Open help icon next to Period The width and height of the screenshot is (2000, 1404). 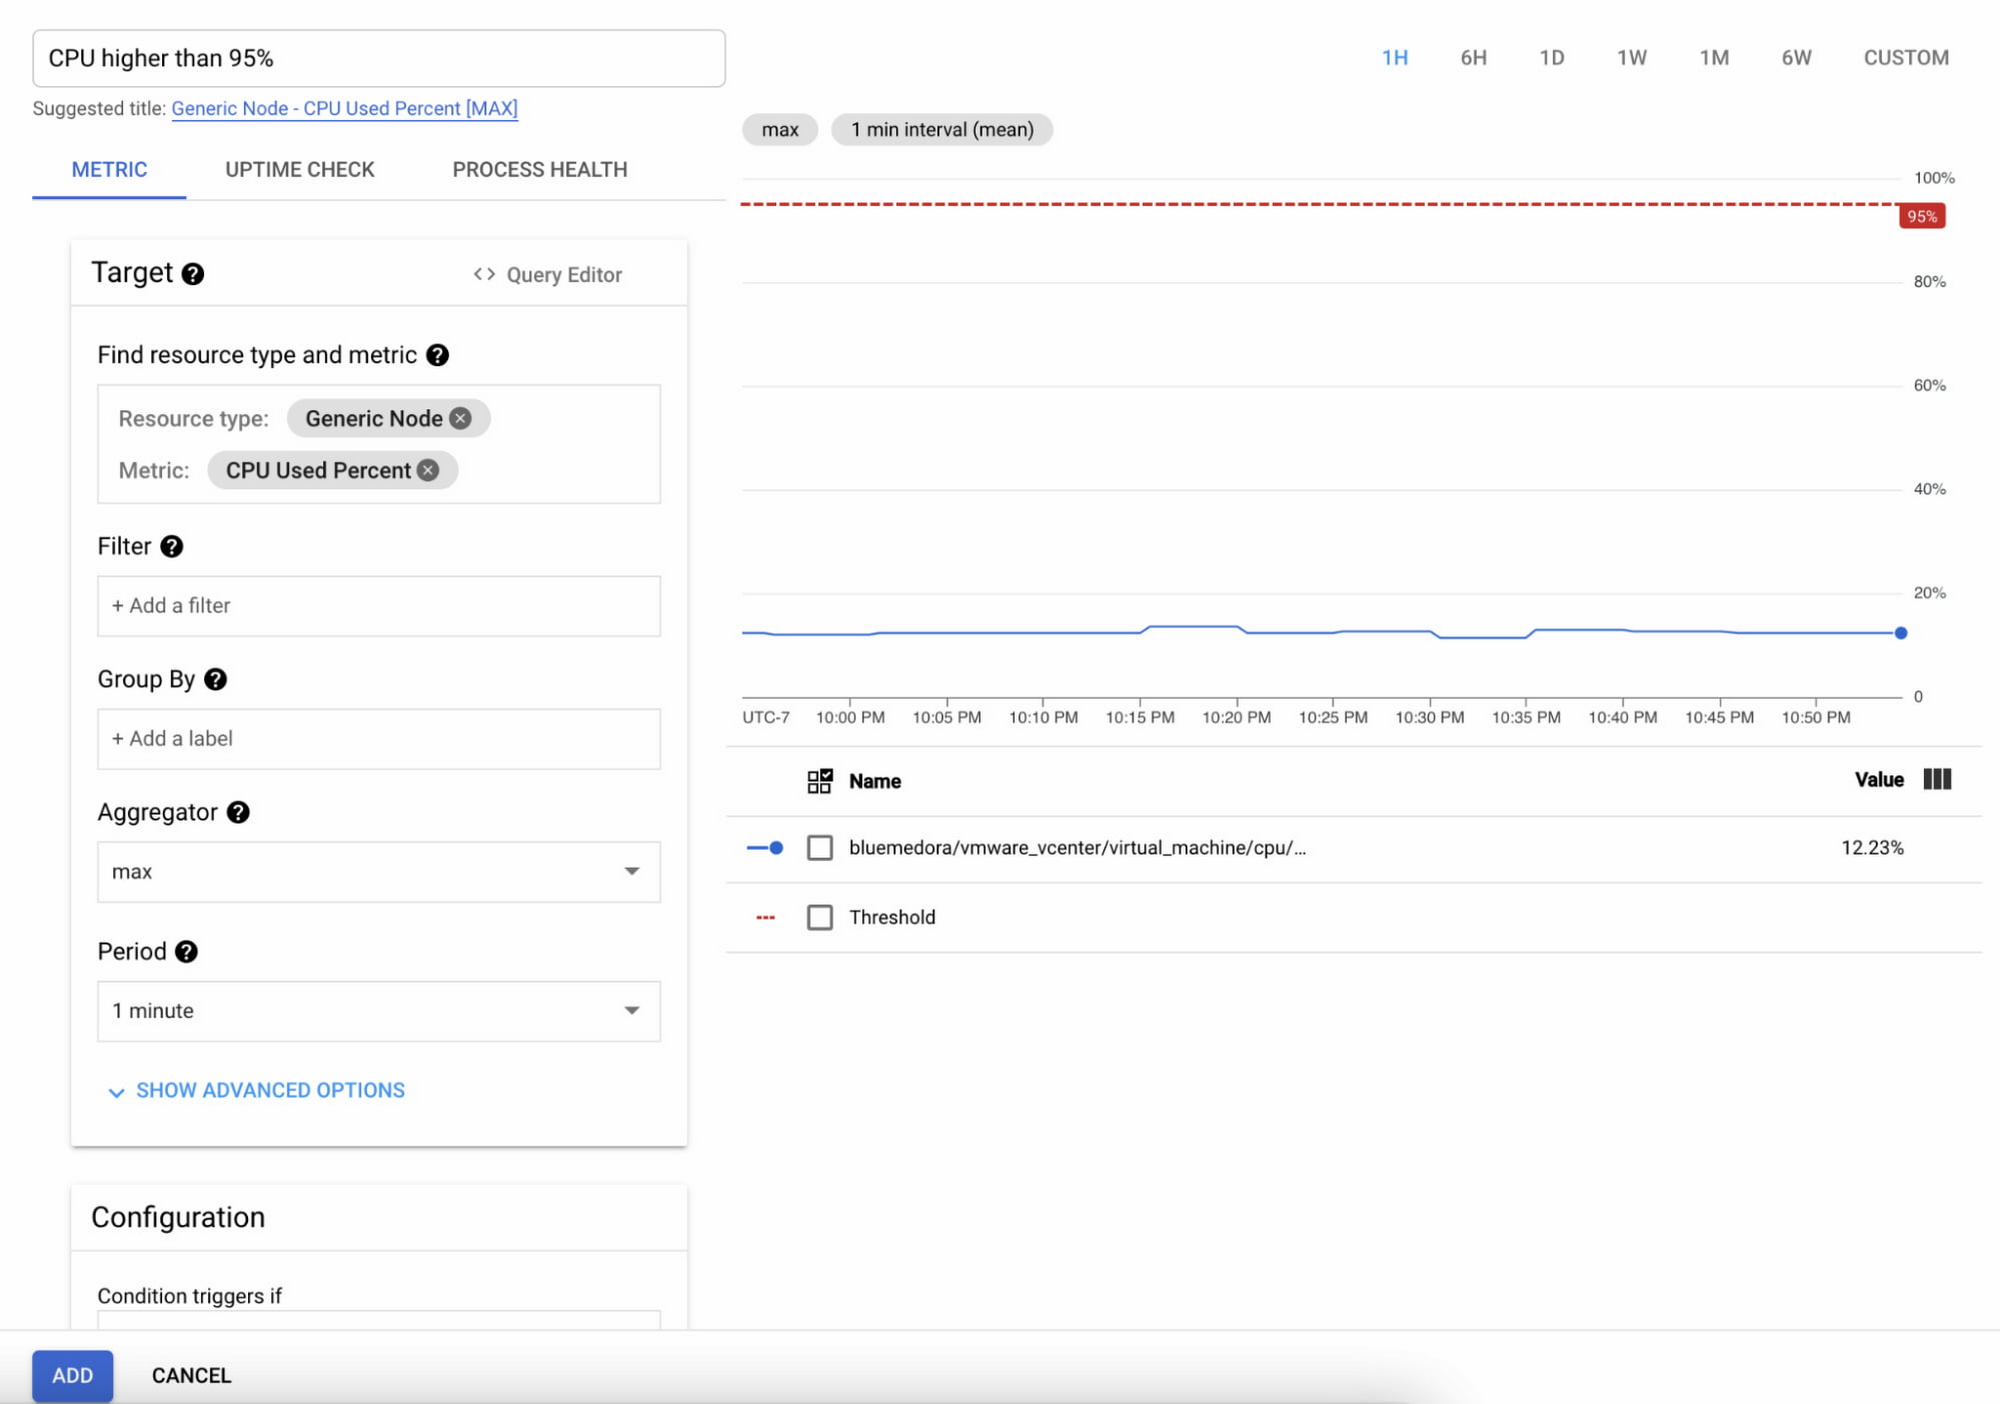[186, 951]
